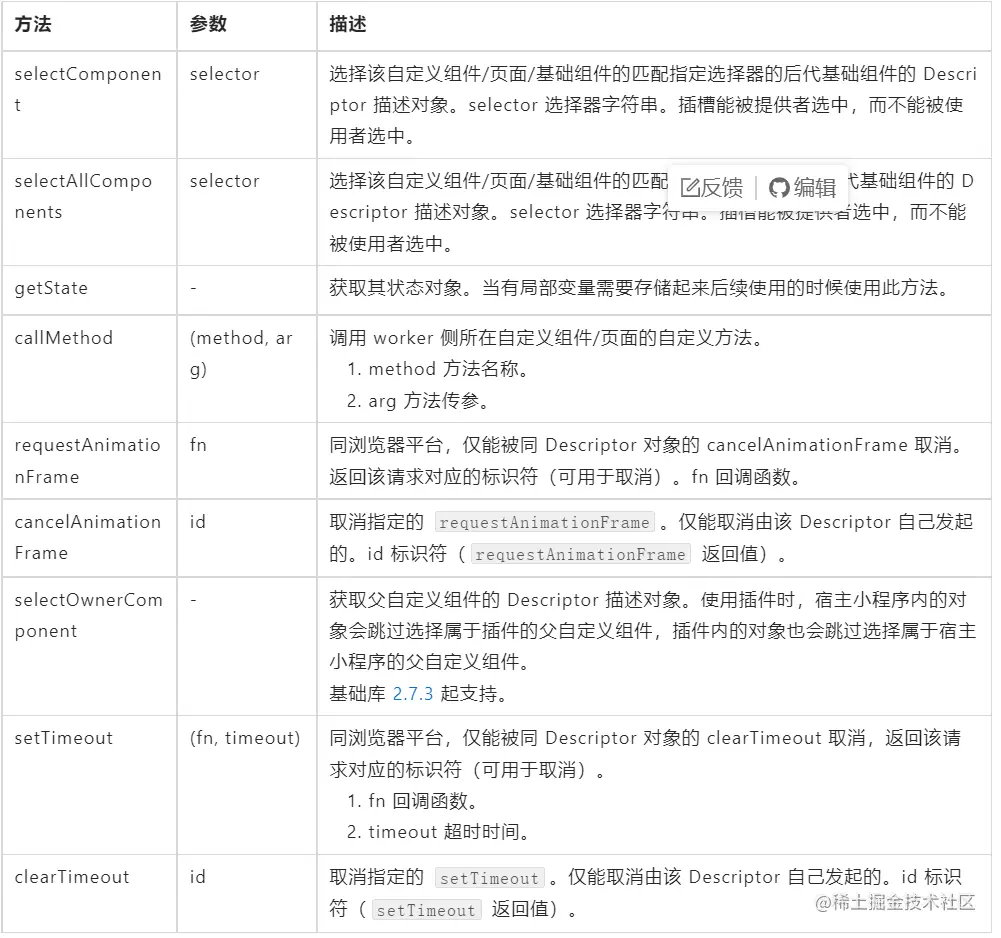
Task: Click the setTimeout code tag before 返回值
Action: click(426, 911)
